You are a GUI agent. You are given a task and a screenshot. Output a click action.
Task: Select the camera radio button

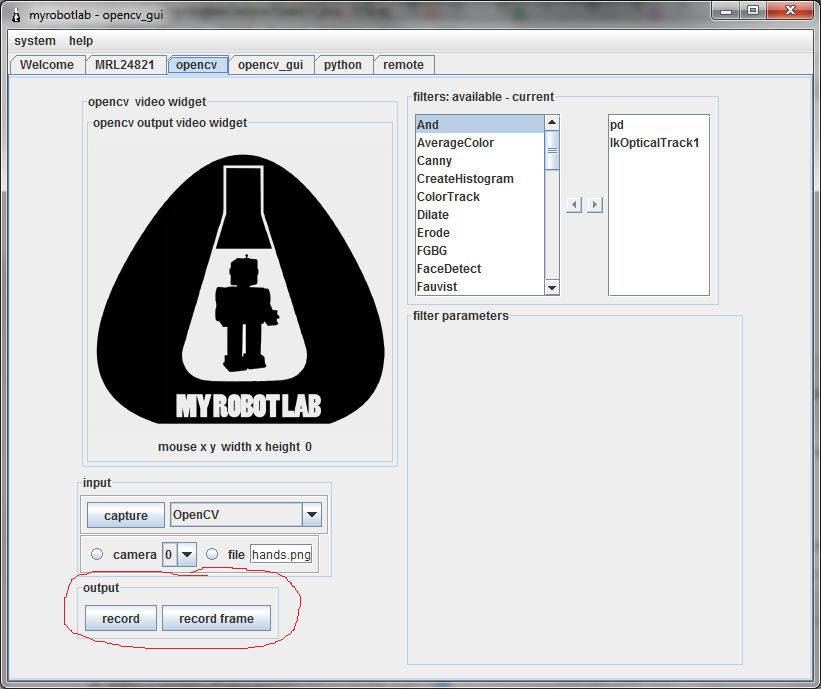click(97, 554)
